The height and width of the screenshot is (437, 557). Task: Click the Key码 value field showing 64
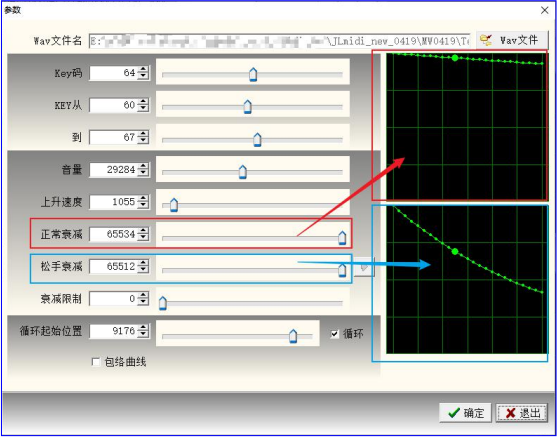[113, 73]
